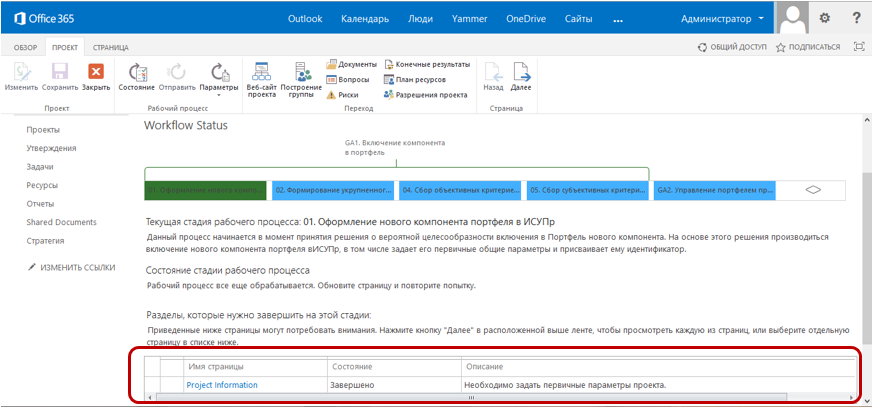Open Риски in ribbon
876x409 pixels.
pos(342,95)
